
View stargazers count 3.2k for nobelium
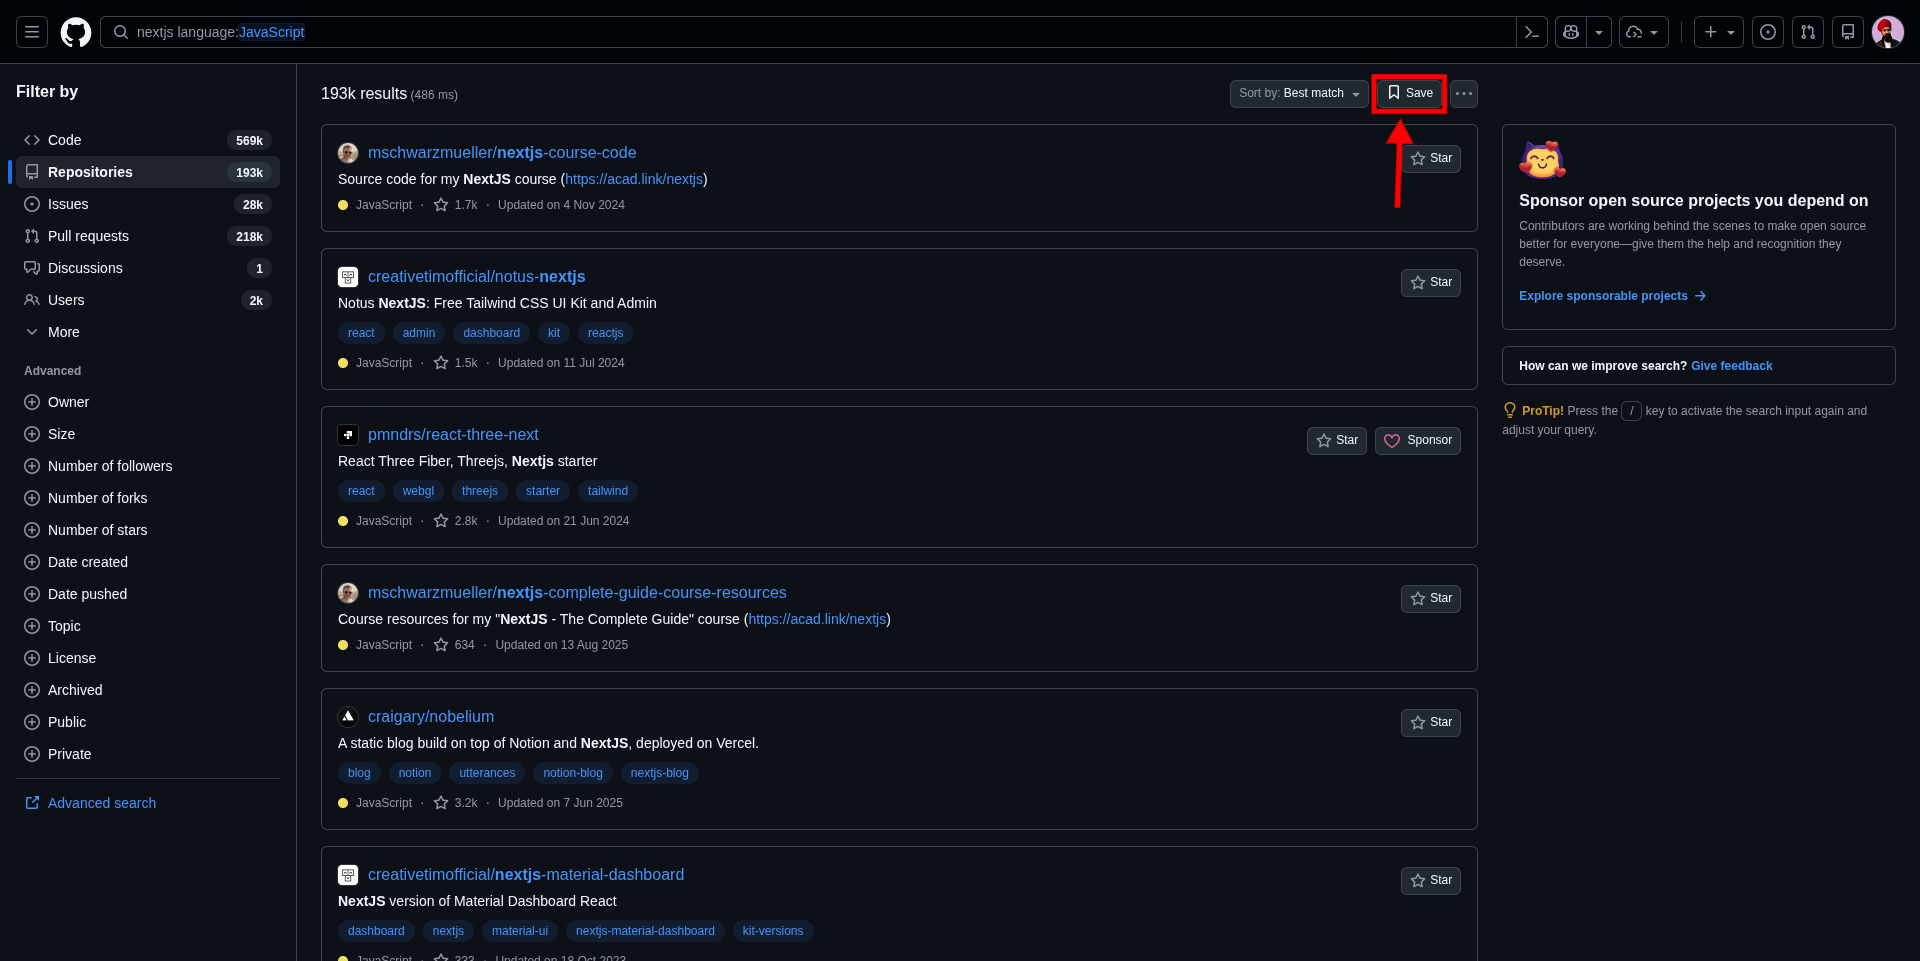(456, 803)
